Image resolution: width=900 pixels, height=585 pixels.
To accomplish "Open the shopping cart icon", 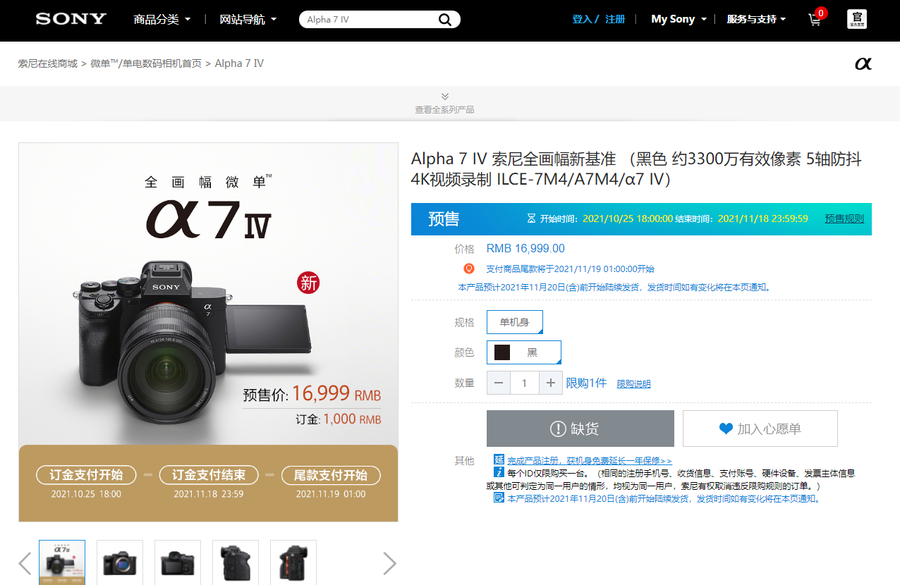I will pos(815,19).
